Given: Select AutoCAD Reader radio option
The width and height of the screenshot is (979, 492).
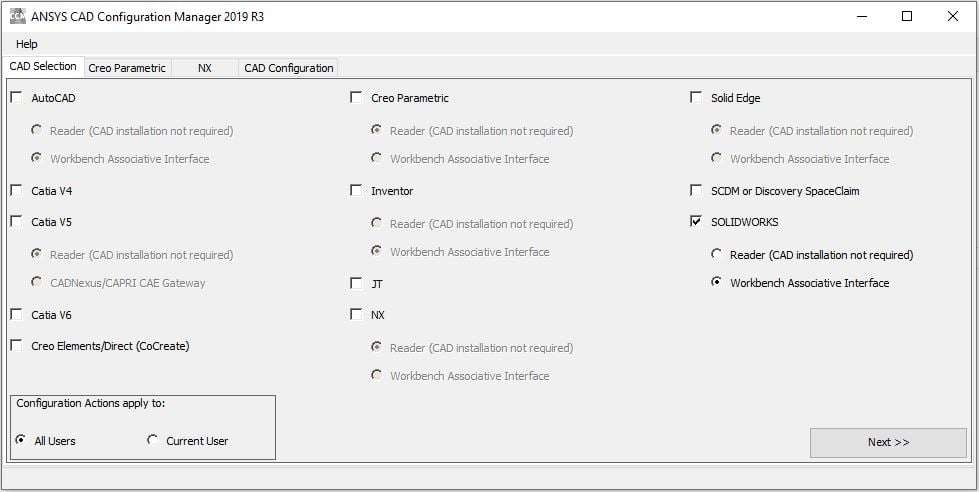Looking at the screenshot, I should [x=37, y=130].
